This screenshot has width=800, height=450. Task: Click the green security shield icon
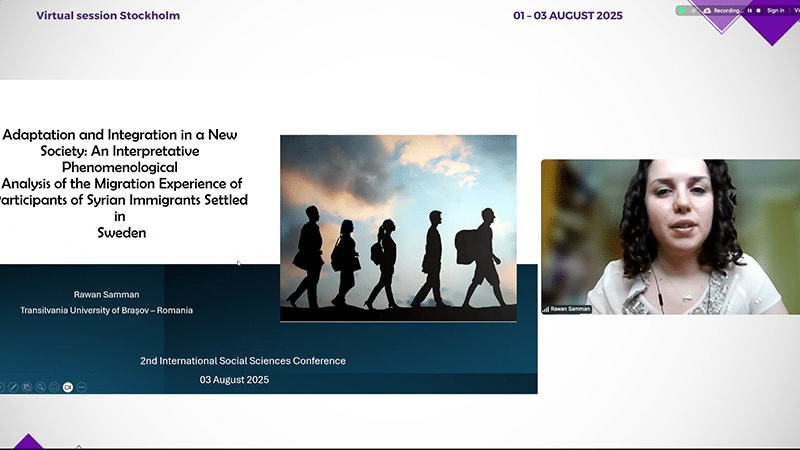[683, 10]
